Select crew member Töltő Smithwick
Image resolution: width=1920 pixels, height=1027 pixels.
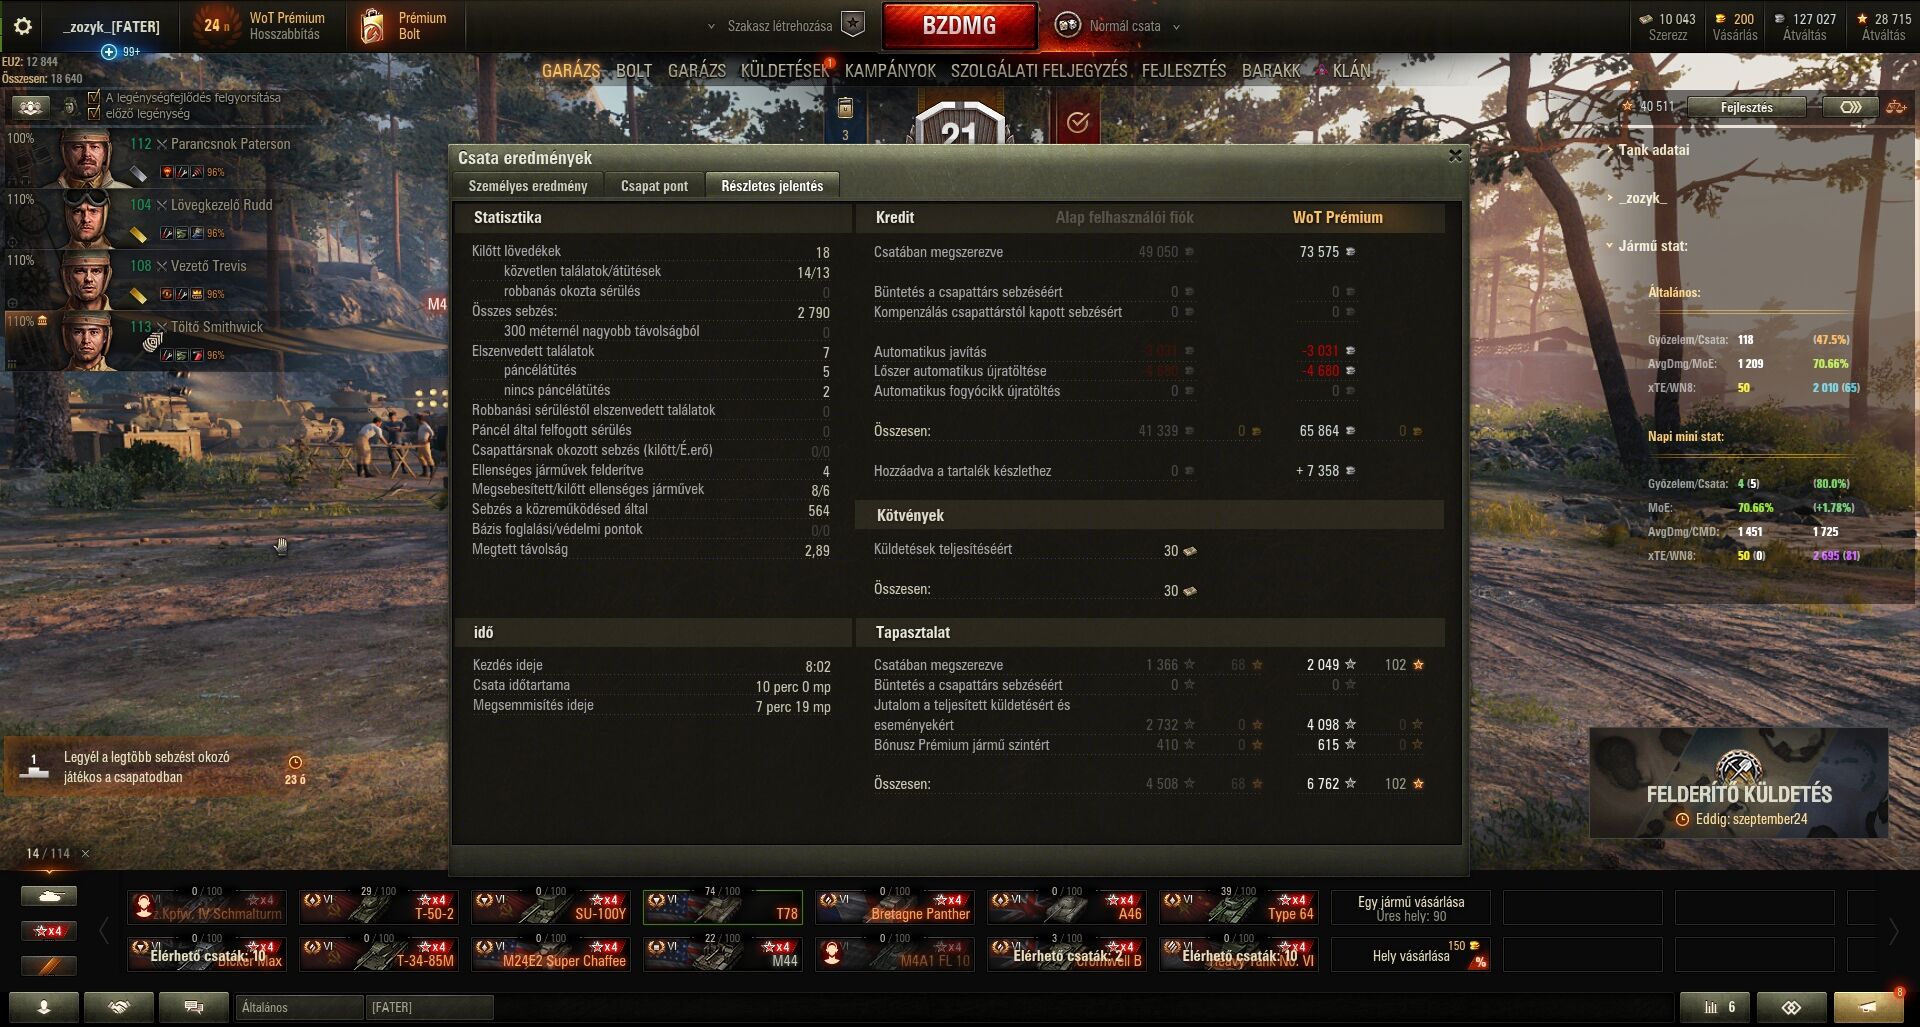tap(225, 341)
